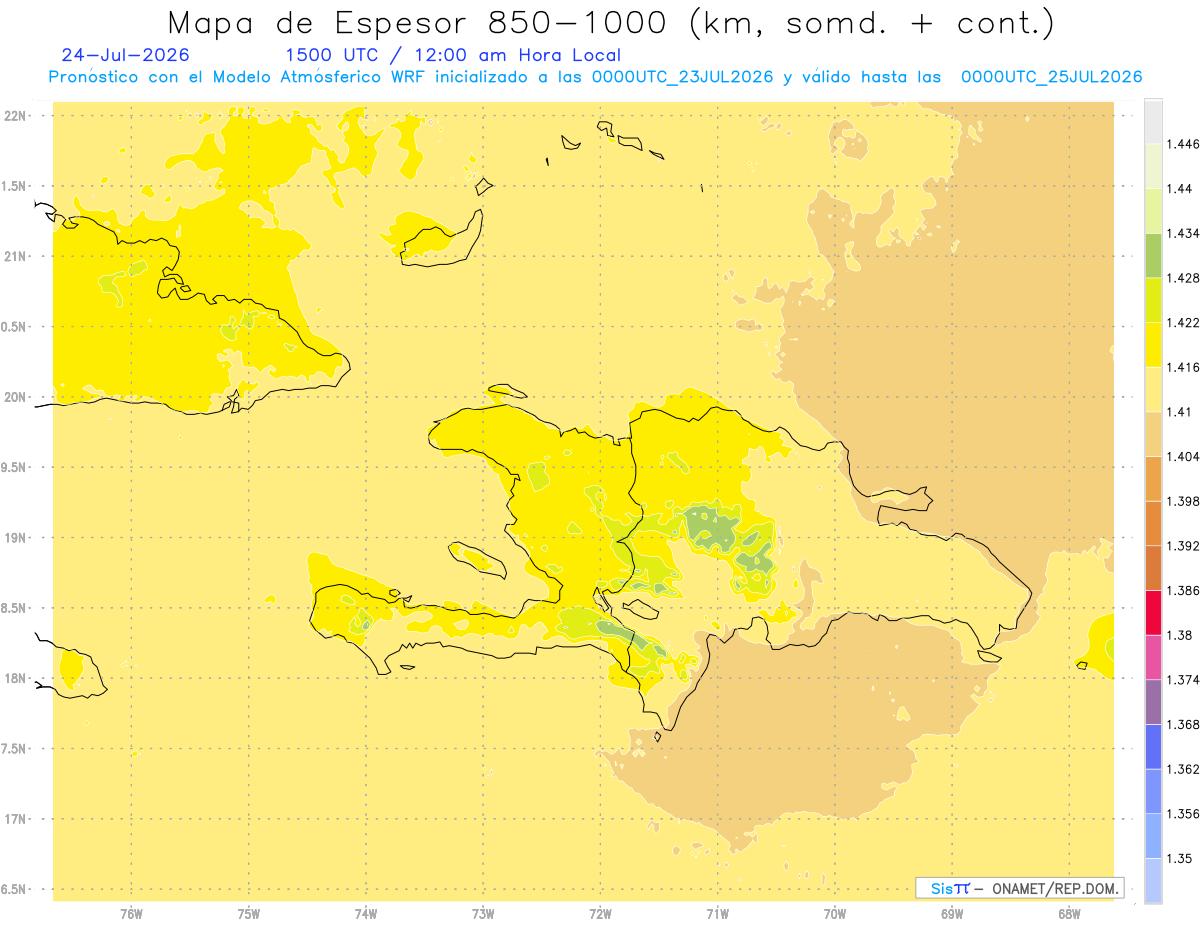Click the blue swatch between 1.368 and 1.362
This screenshot has height=927, width=1200.
(1153, 746)
